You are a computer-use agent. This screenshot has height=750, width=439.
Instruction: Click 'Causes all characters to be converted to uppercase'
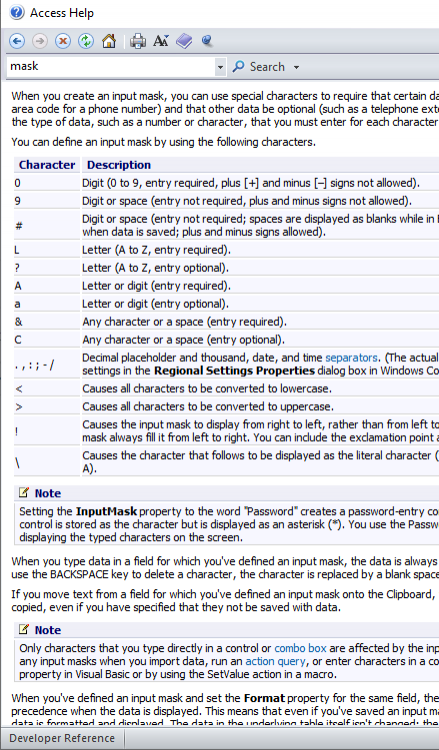click(x=208, y=407)
